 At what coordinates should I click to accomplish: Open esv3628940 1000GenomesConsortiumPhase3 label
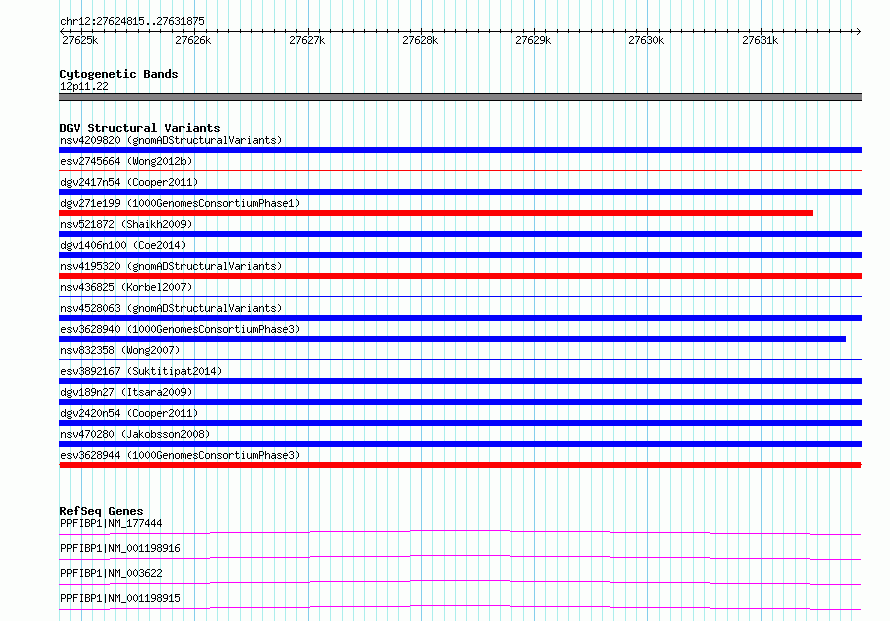(x=180, y=329)
